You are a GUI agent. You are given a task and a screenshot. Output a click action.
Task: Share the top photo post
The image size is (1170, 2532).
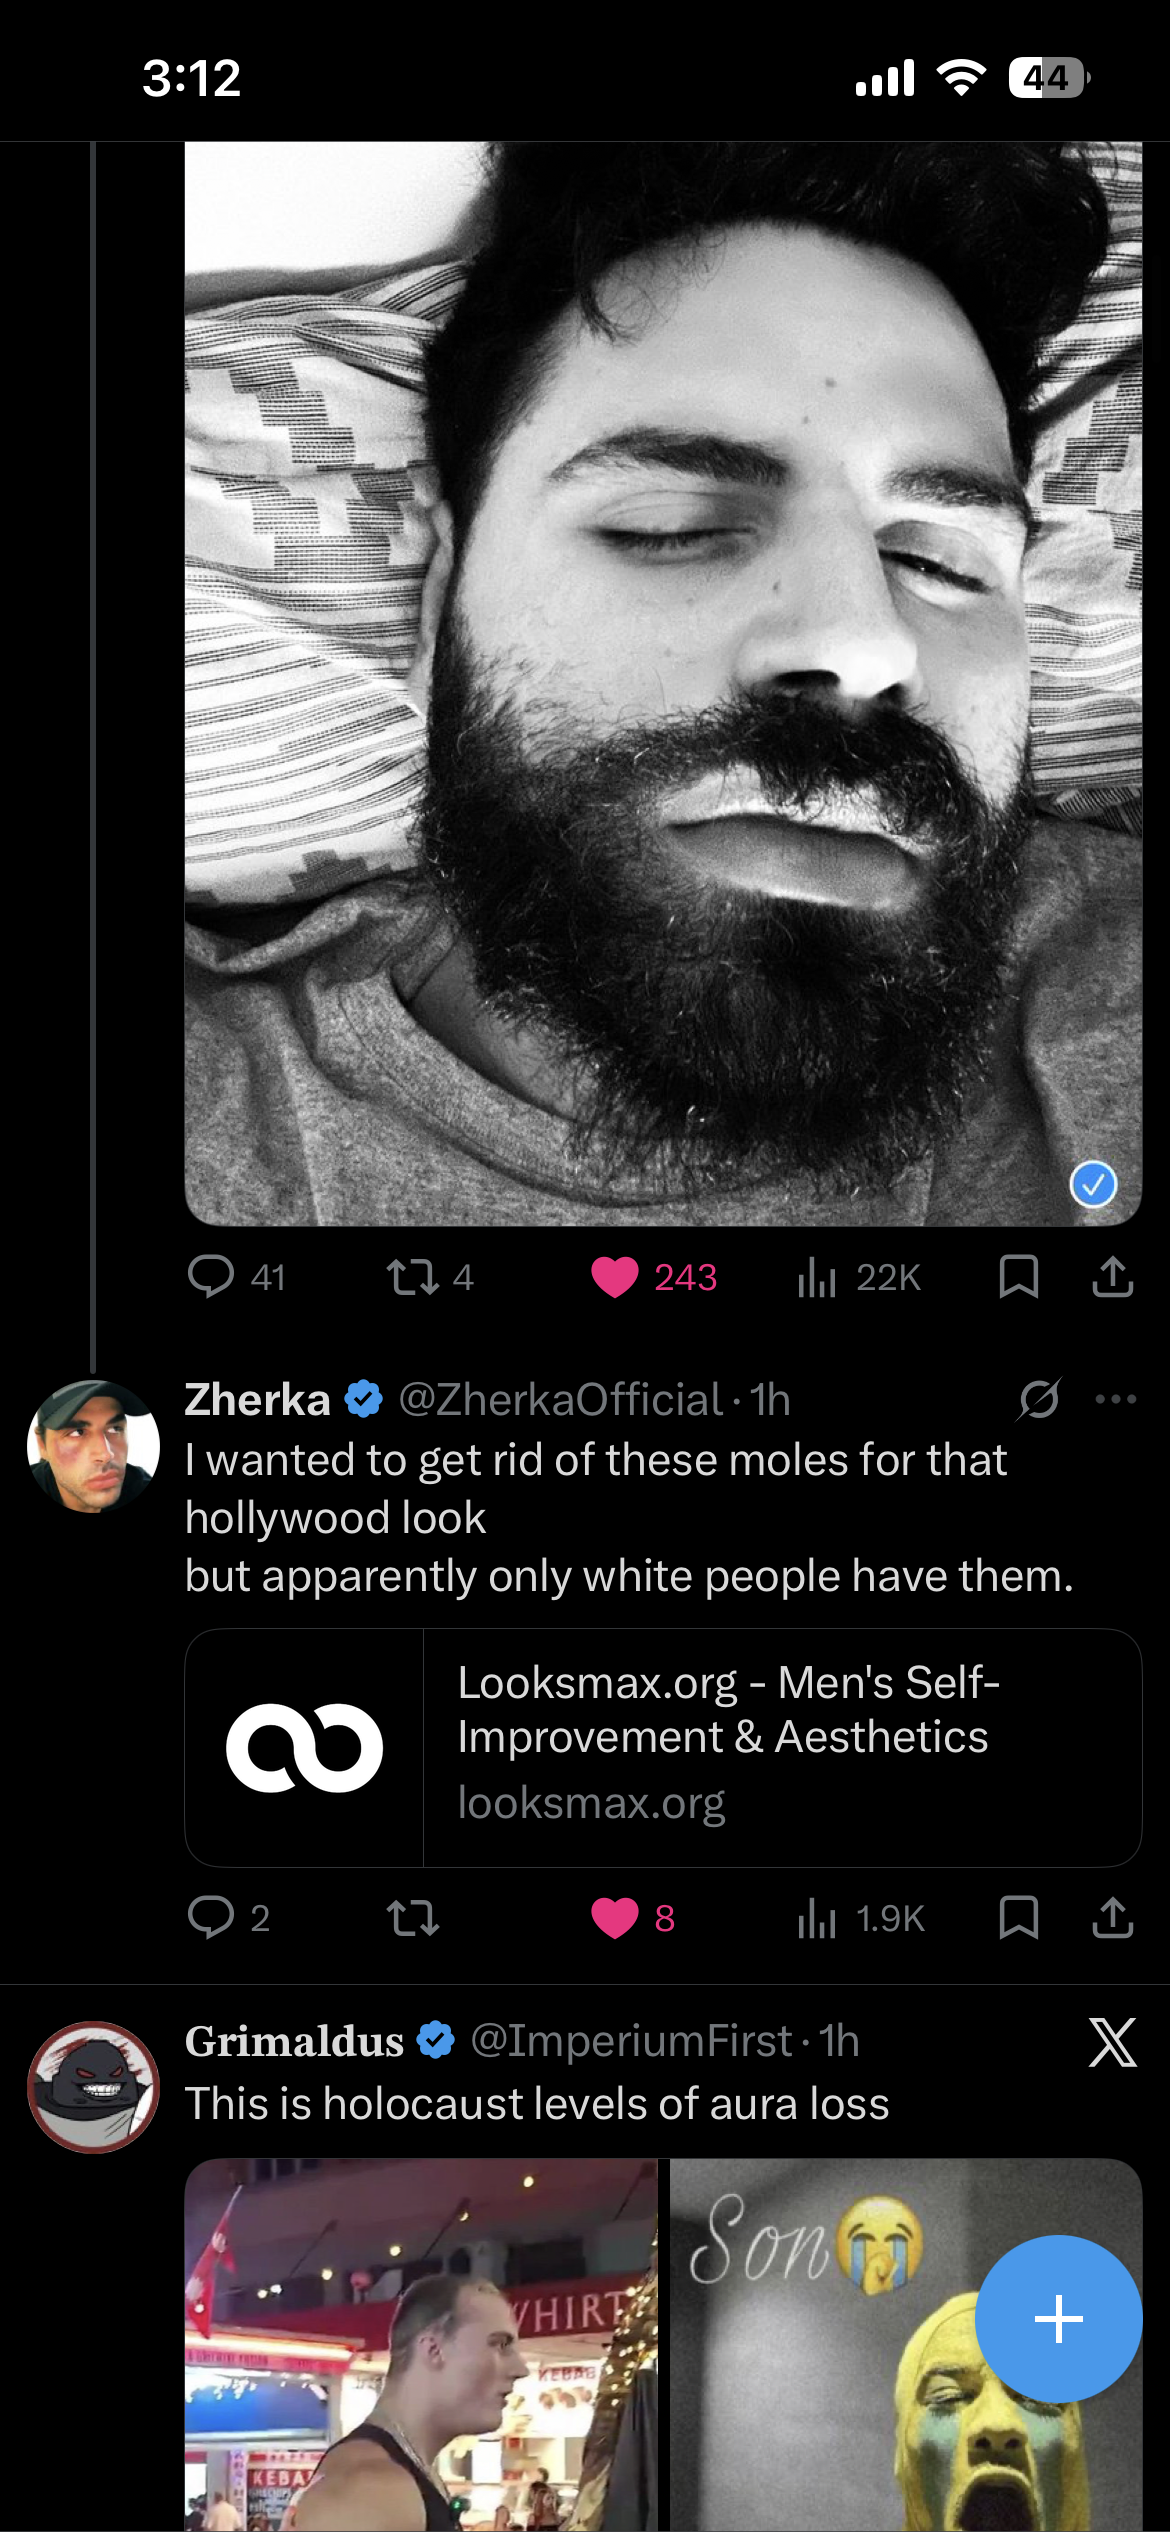point(1112,1277)
